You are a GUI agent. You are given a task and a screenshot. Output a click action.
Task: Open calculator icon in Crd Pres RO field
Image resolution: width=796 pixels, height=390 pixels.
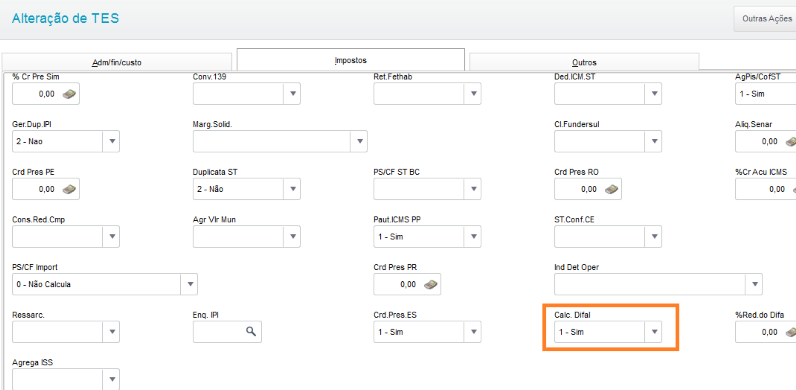(611, 189)
